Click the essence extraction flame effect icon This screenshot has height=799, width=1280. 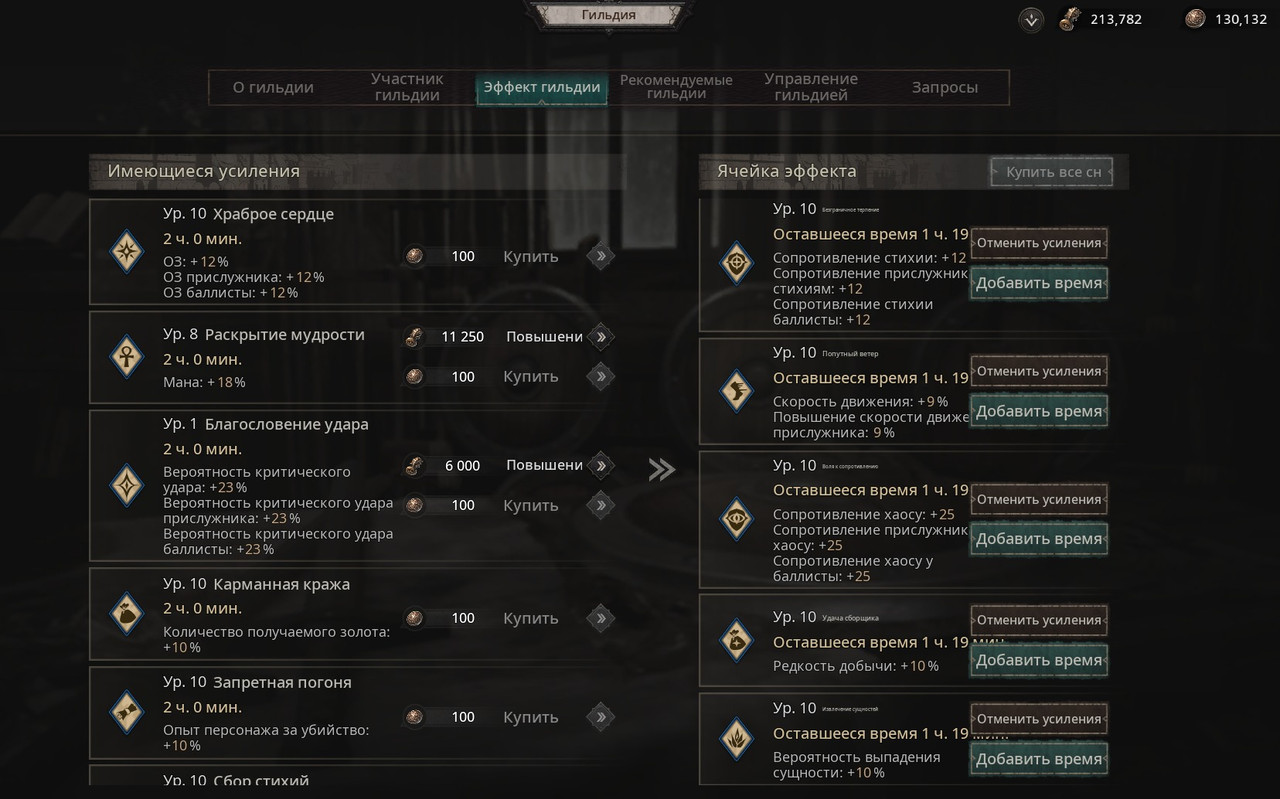coord(737,741)
